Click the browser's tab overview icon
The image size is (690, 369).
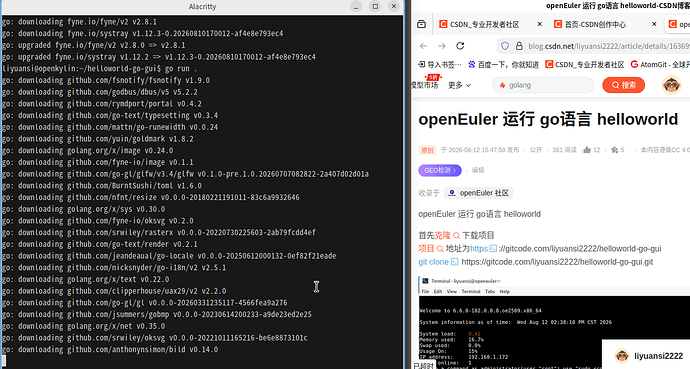[422, 24]
